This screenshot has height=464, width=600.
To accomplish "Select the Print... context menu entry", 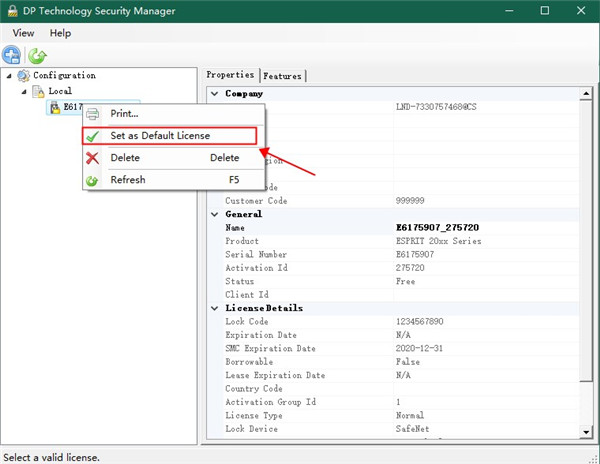I will (x=124, y=114).
